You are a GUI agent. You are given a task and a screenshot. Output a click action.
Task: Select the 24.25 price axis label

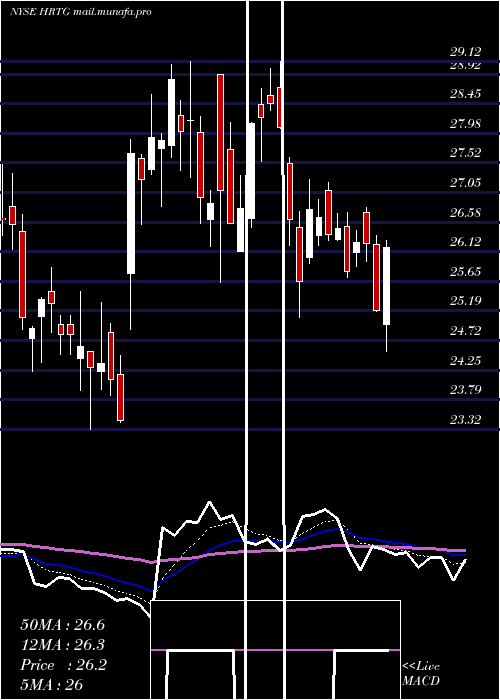click(466, 360)
